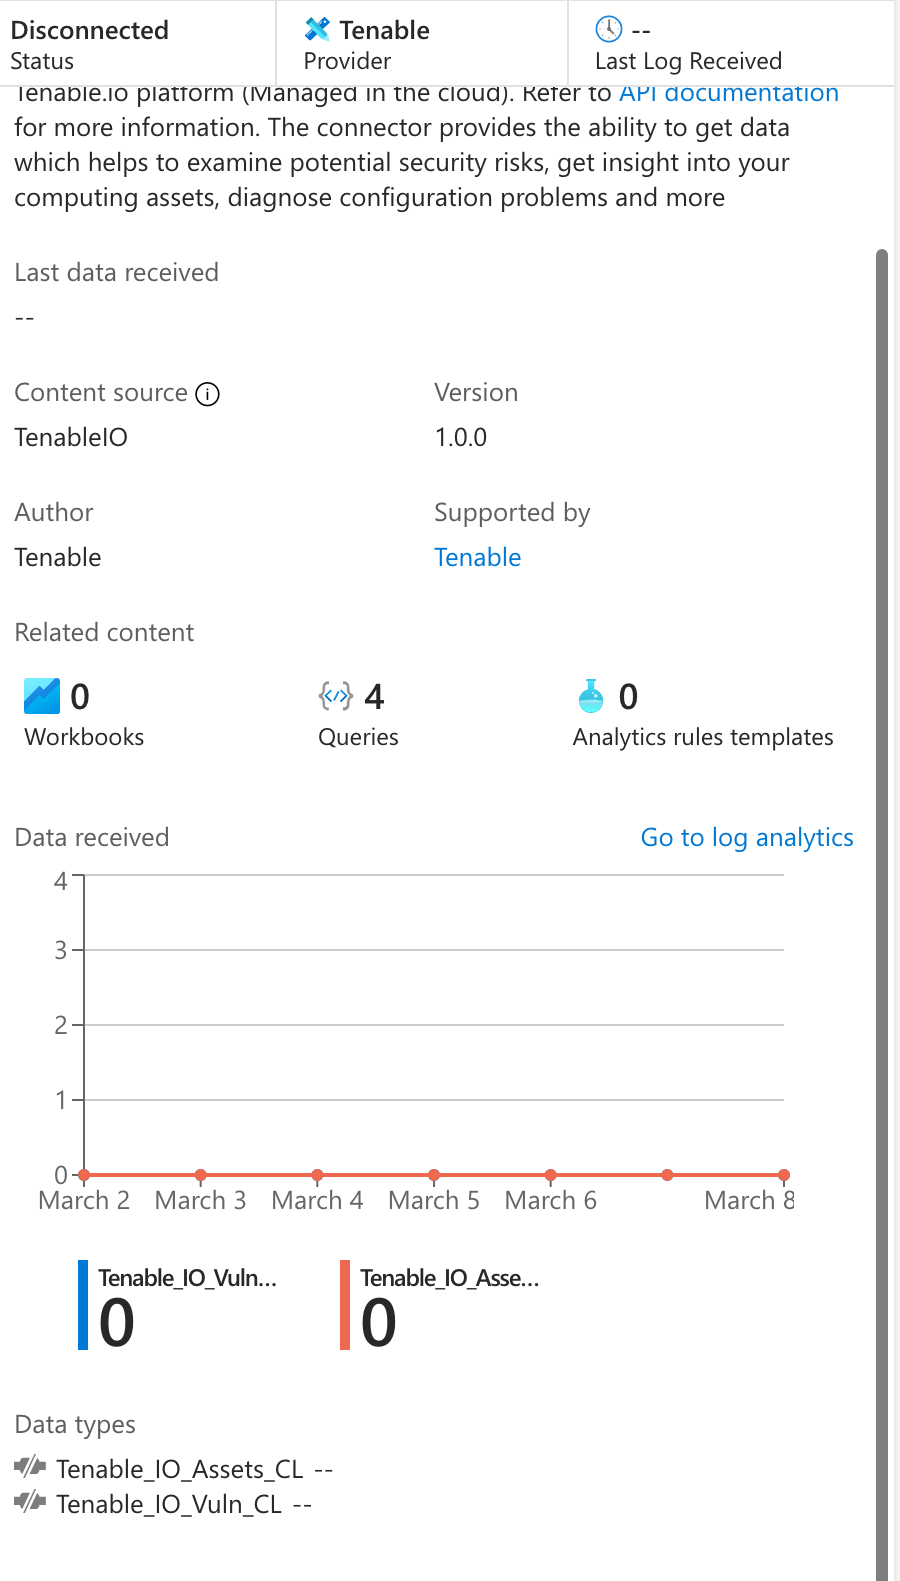The height and width of the screenshot is (1581, 900).
Task: Click the Analytics rules flask icon
Action: (591, 696)
